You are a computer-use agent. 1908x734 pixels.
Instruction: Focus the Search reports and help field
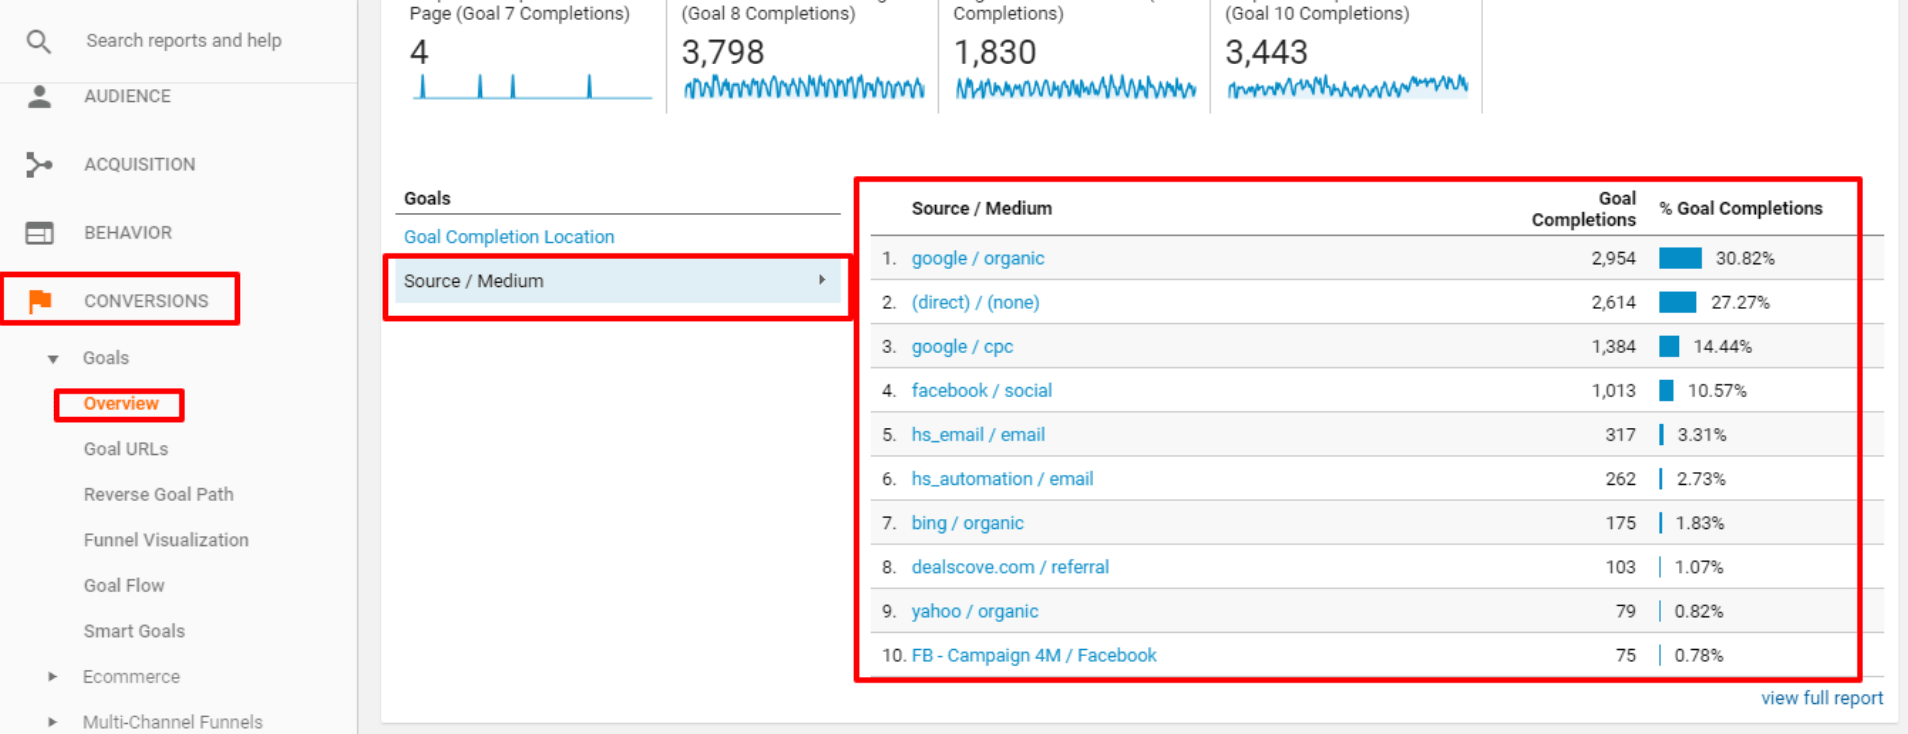pos(184,41)
